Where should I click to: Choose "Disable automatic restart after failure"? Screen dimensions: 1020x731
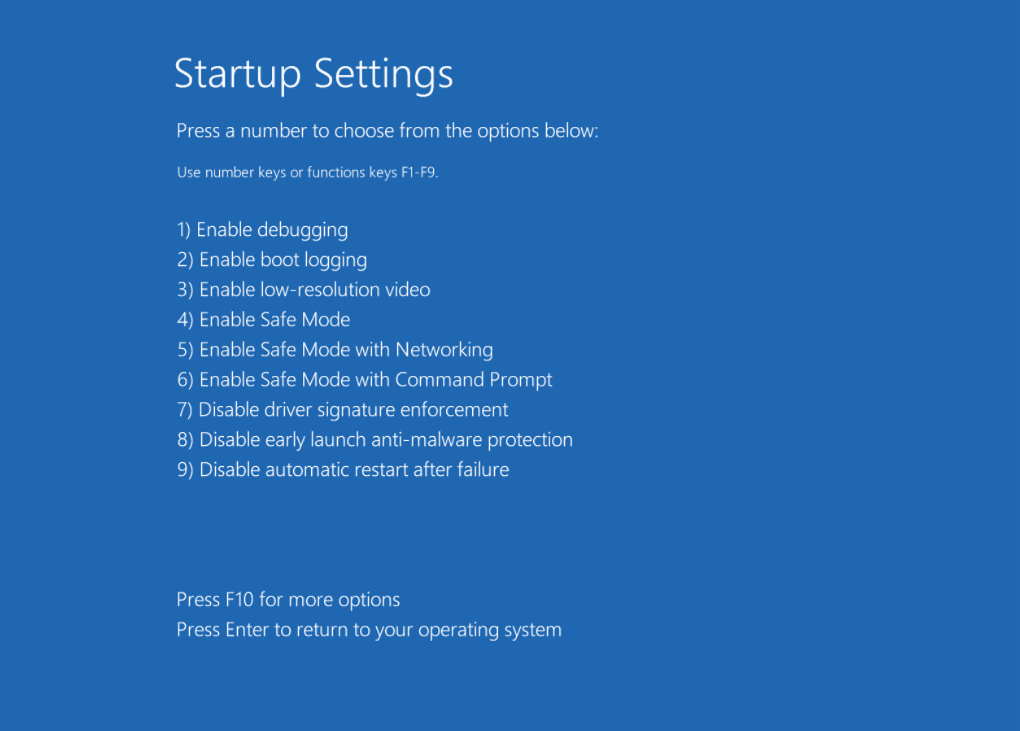click(343, 469)
